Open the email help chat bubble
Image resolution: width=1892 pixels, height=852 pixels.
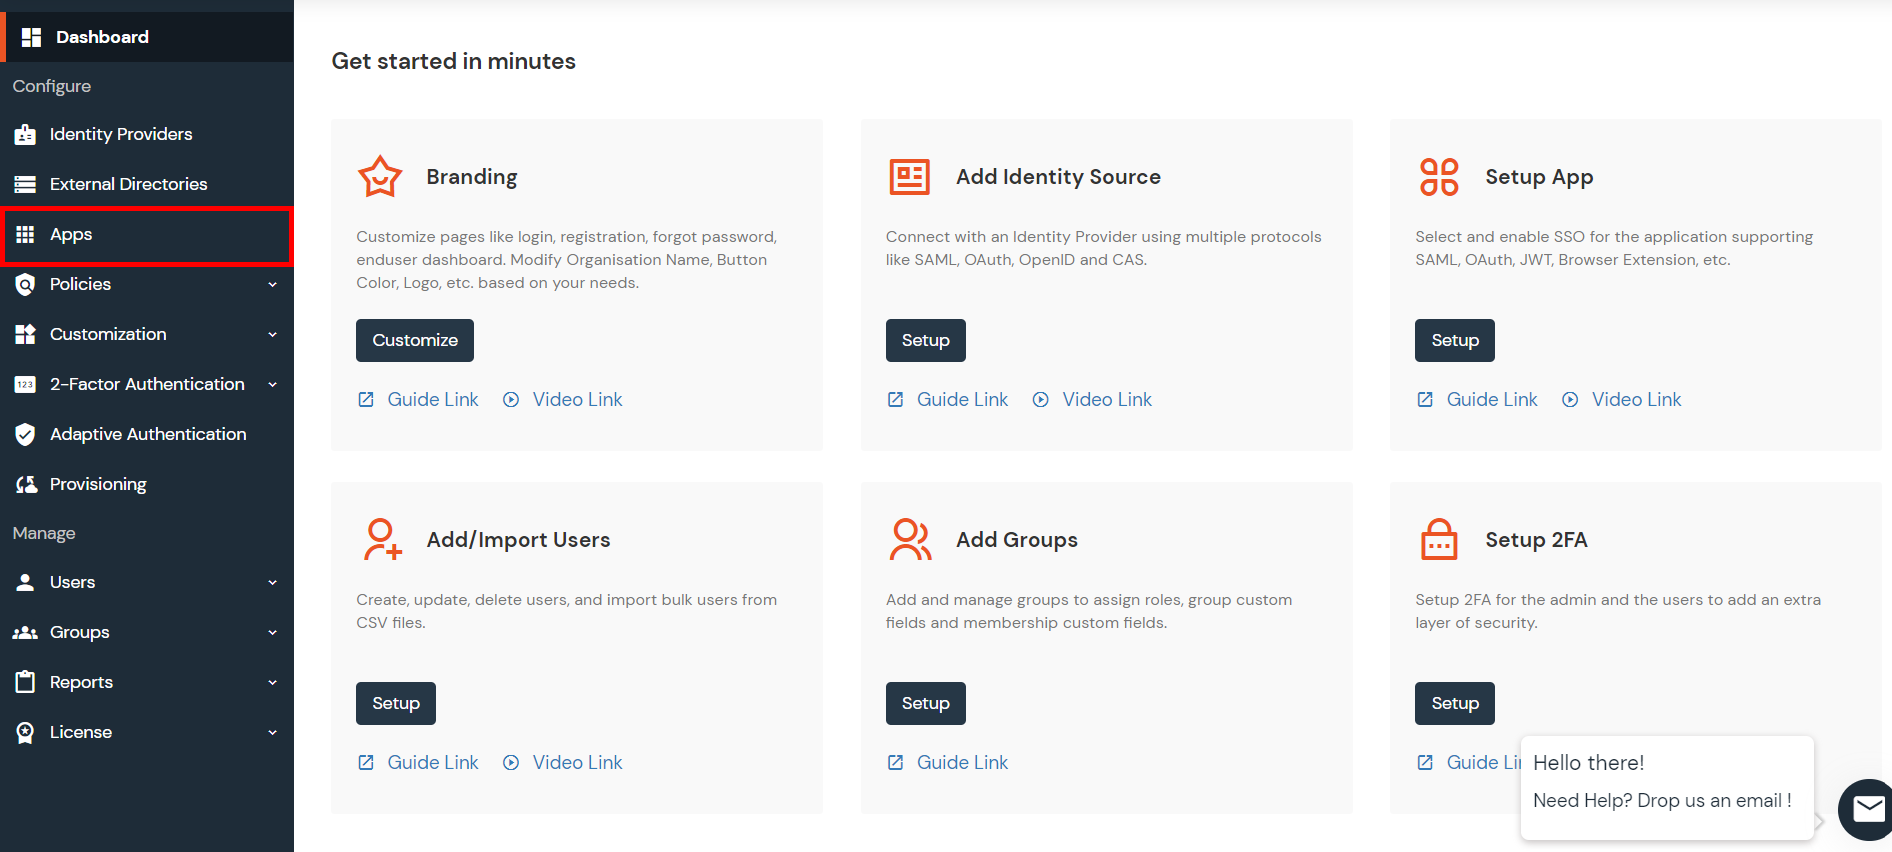(x=1866, y=808)
